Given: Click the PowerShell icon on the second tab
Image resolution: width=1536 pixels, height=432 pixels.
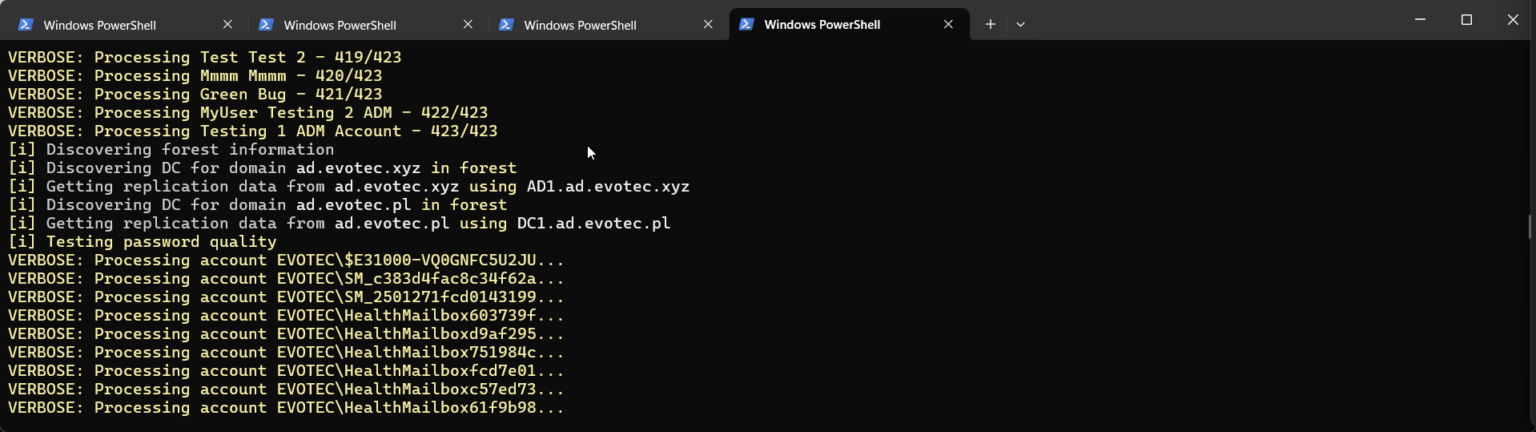Looking at the screenshot, I should click(x=266, y=25).
